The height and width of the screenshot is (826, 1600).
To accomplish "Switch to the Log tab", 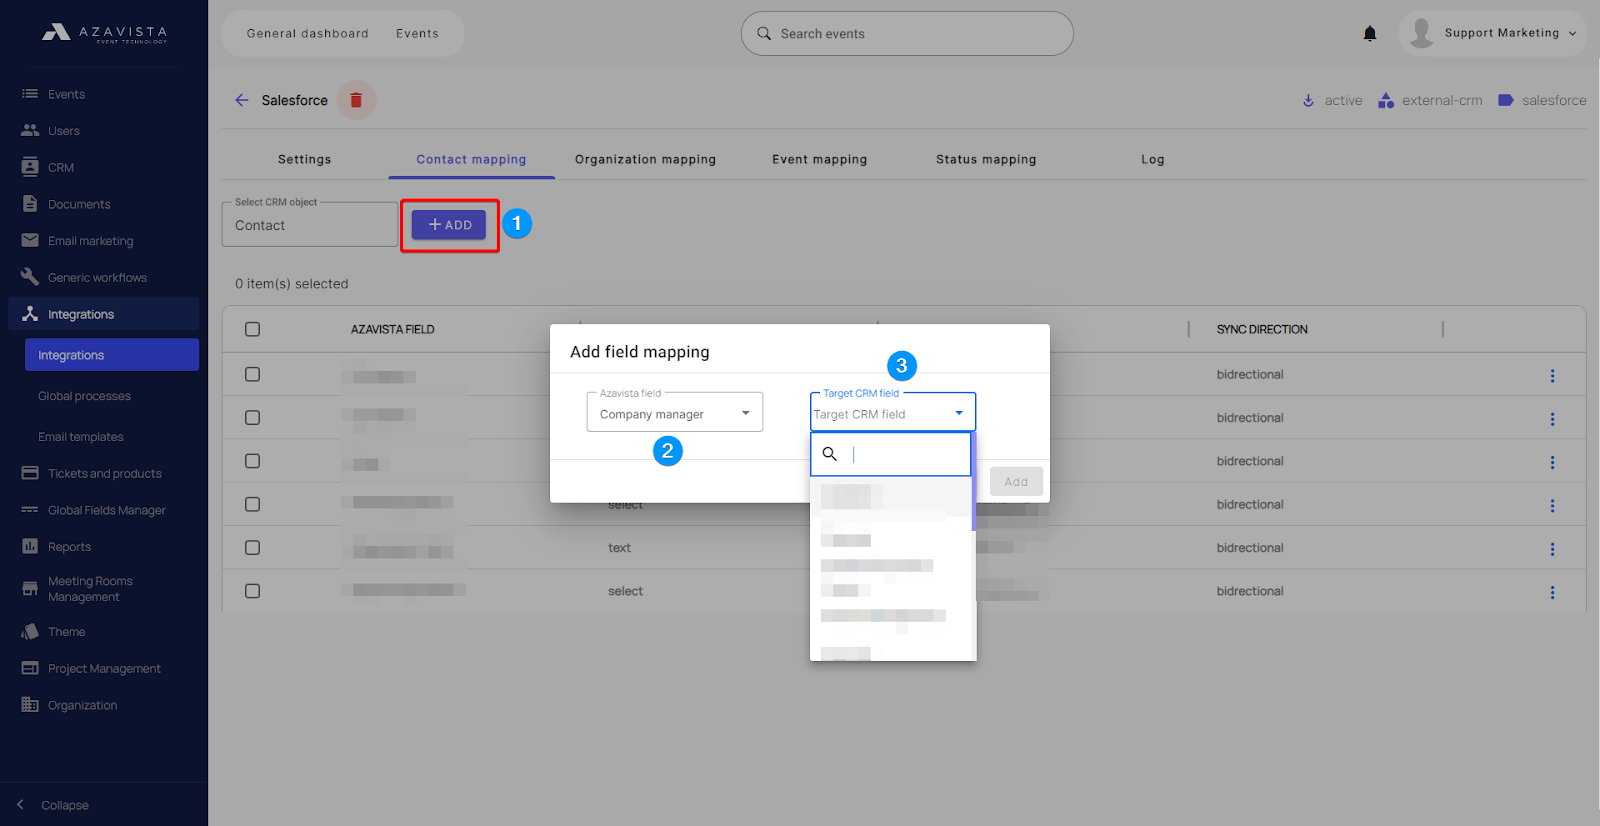I will [x=1153, y=159].
